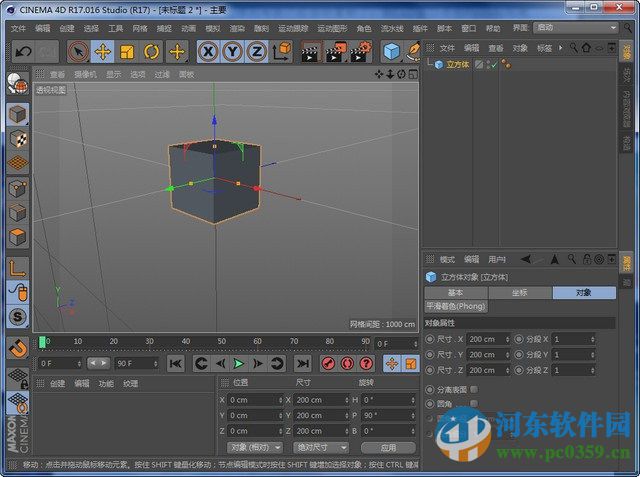Open 摄像机 menu in viewport

tap(85, 74)
